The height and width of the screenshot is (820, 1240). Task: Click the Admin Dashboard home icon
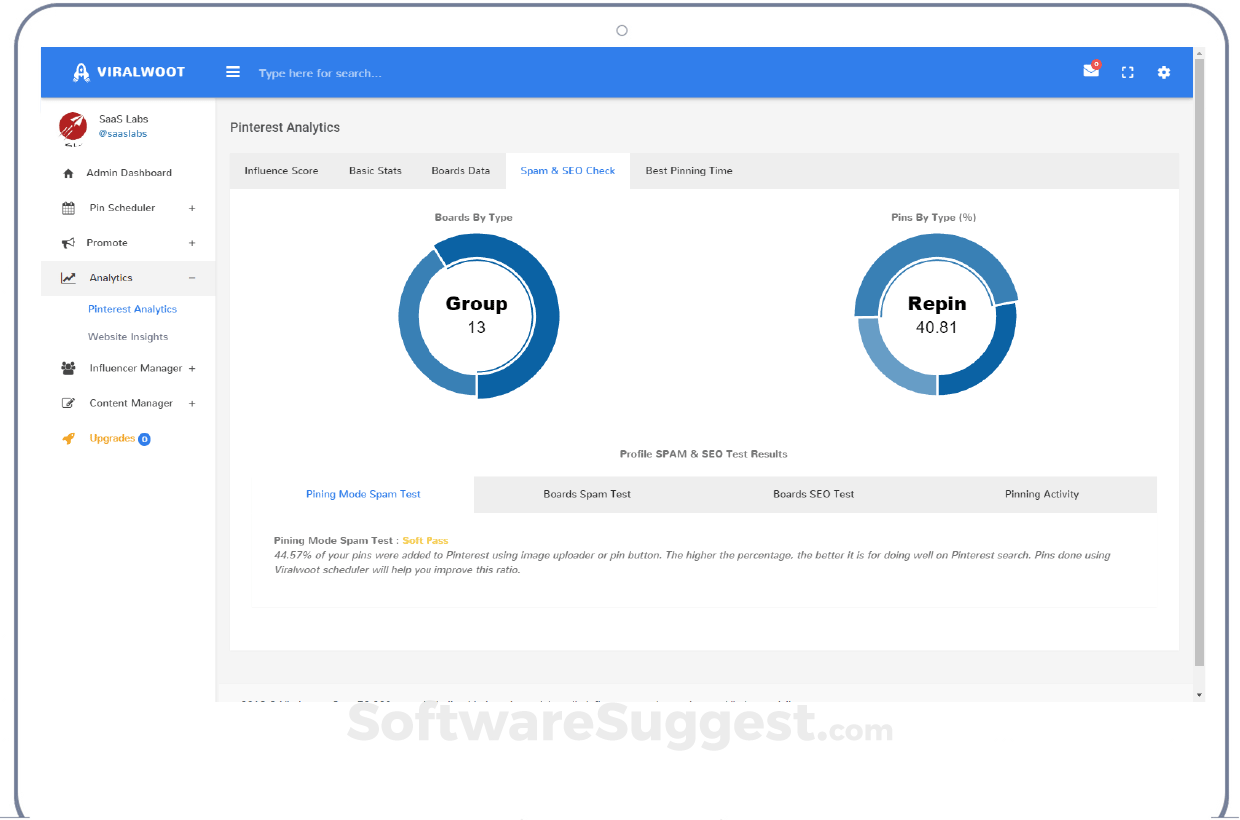pos(68,173)
